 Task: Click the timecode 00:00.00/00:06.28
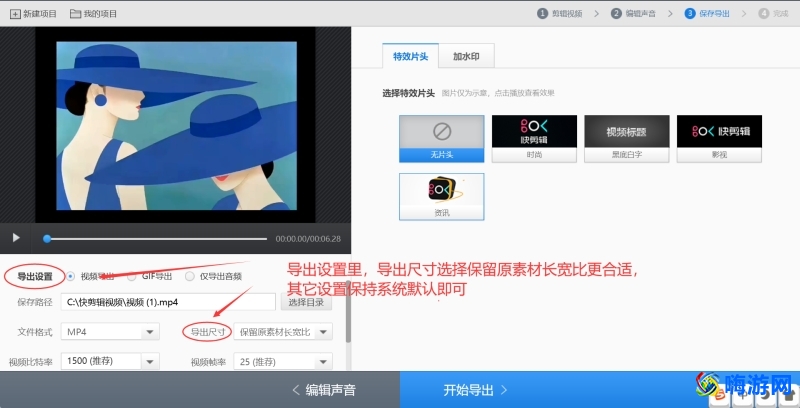308,239
